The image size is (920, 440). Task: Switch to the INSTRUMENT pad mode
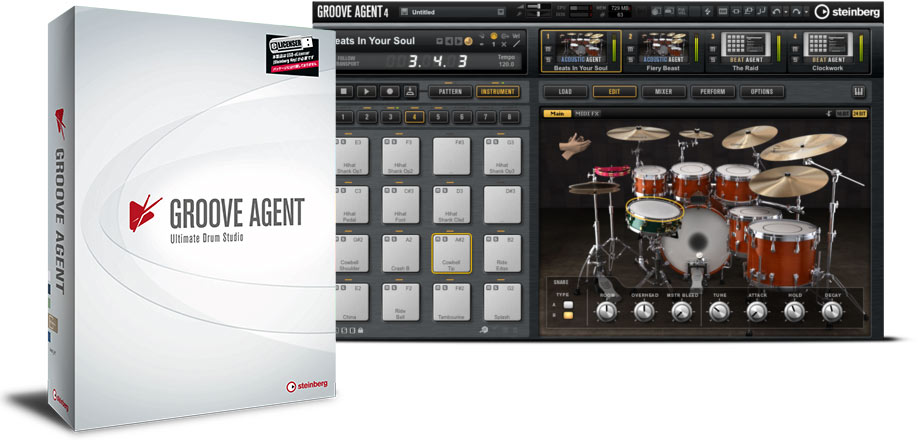(498, 92)
